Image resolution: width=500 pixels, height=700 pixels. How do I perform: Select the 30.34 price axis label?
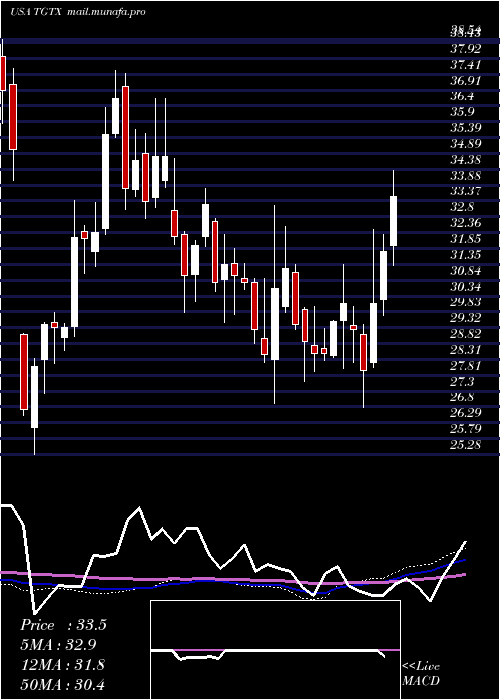(x=466, y=286)
